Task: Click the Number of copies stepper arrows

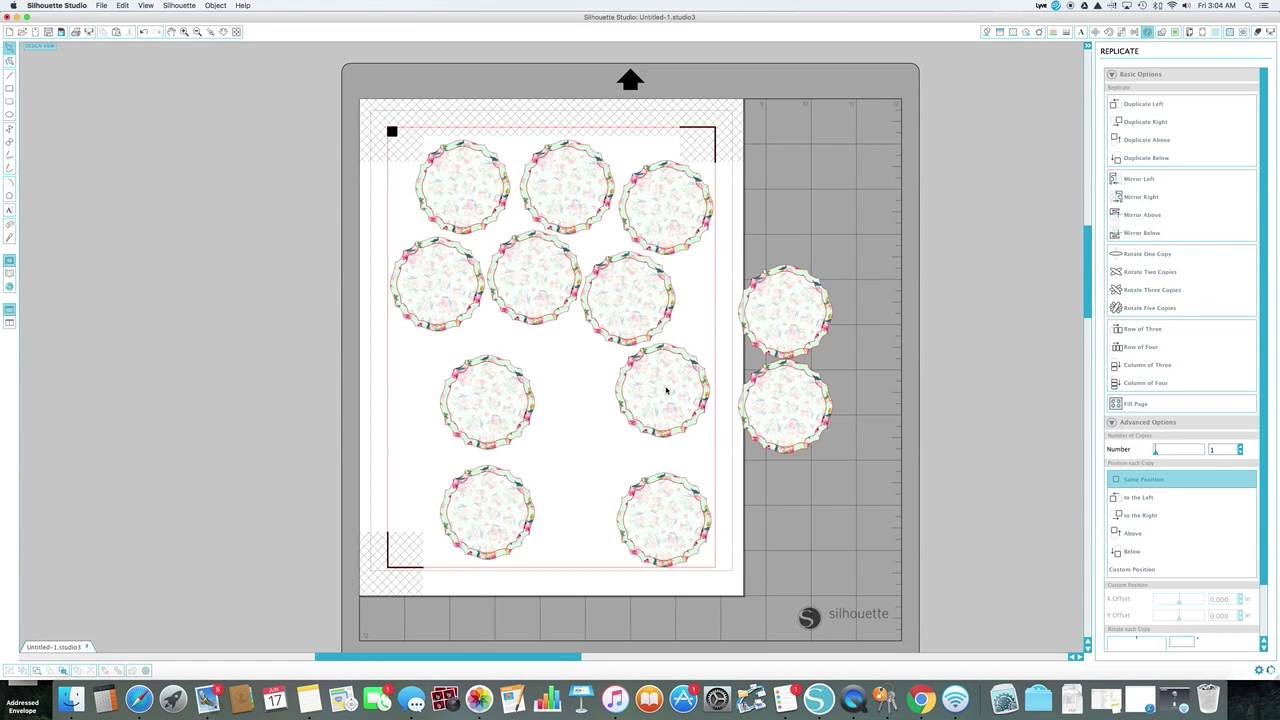Action: click(x=1240, y=449)
